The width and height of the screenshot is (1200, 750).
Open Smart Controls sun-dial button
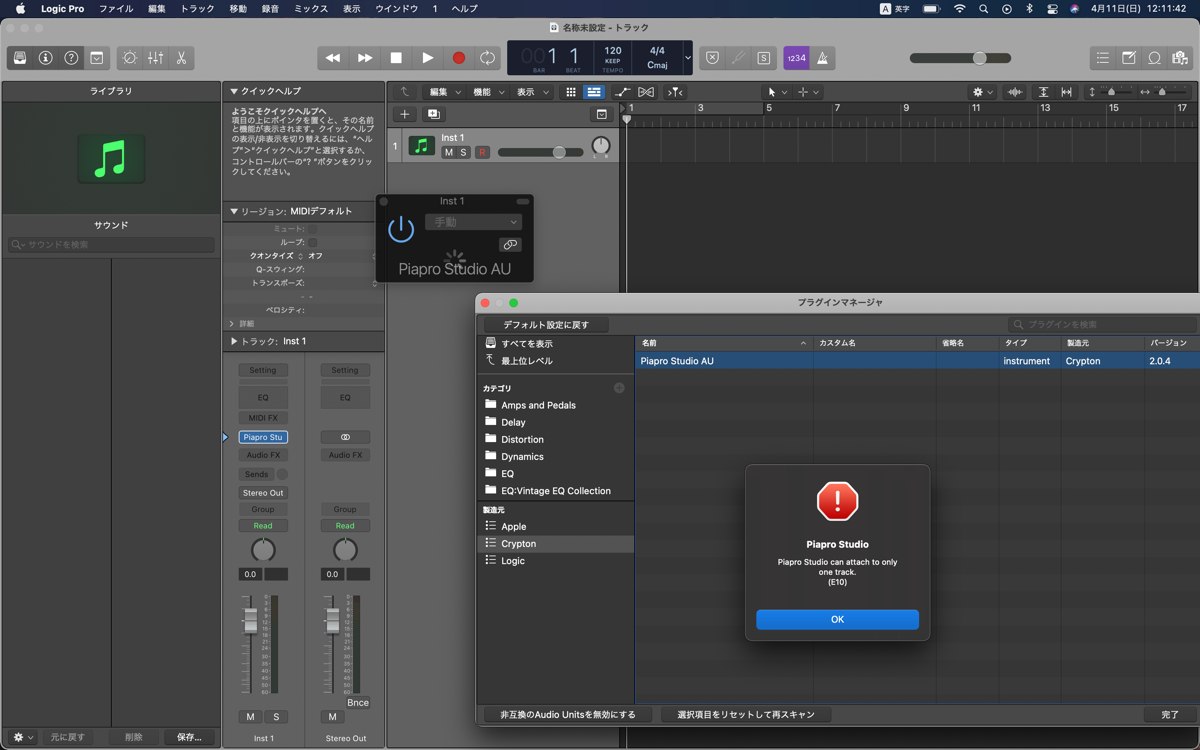[129, 58]
